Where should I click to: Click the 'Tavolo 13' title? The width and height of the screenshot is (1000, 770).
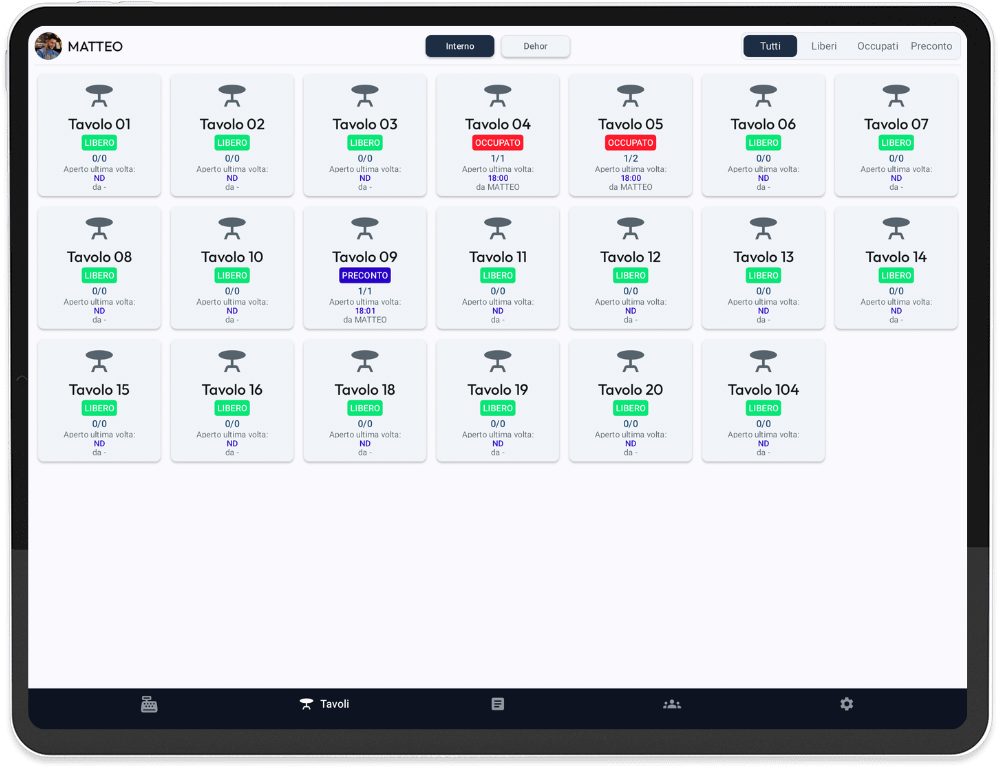[763, 257]
